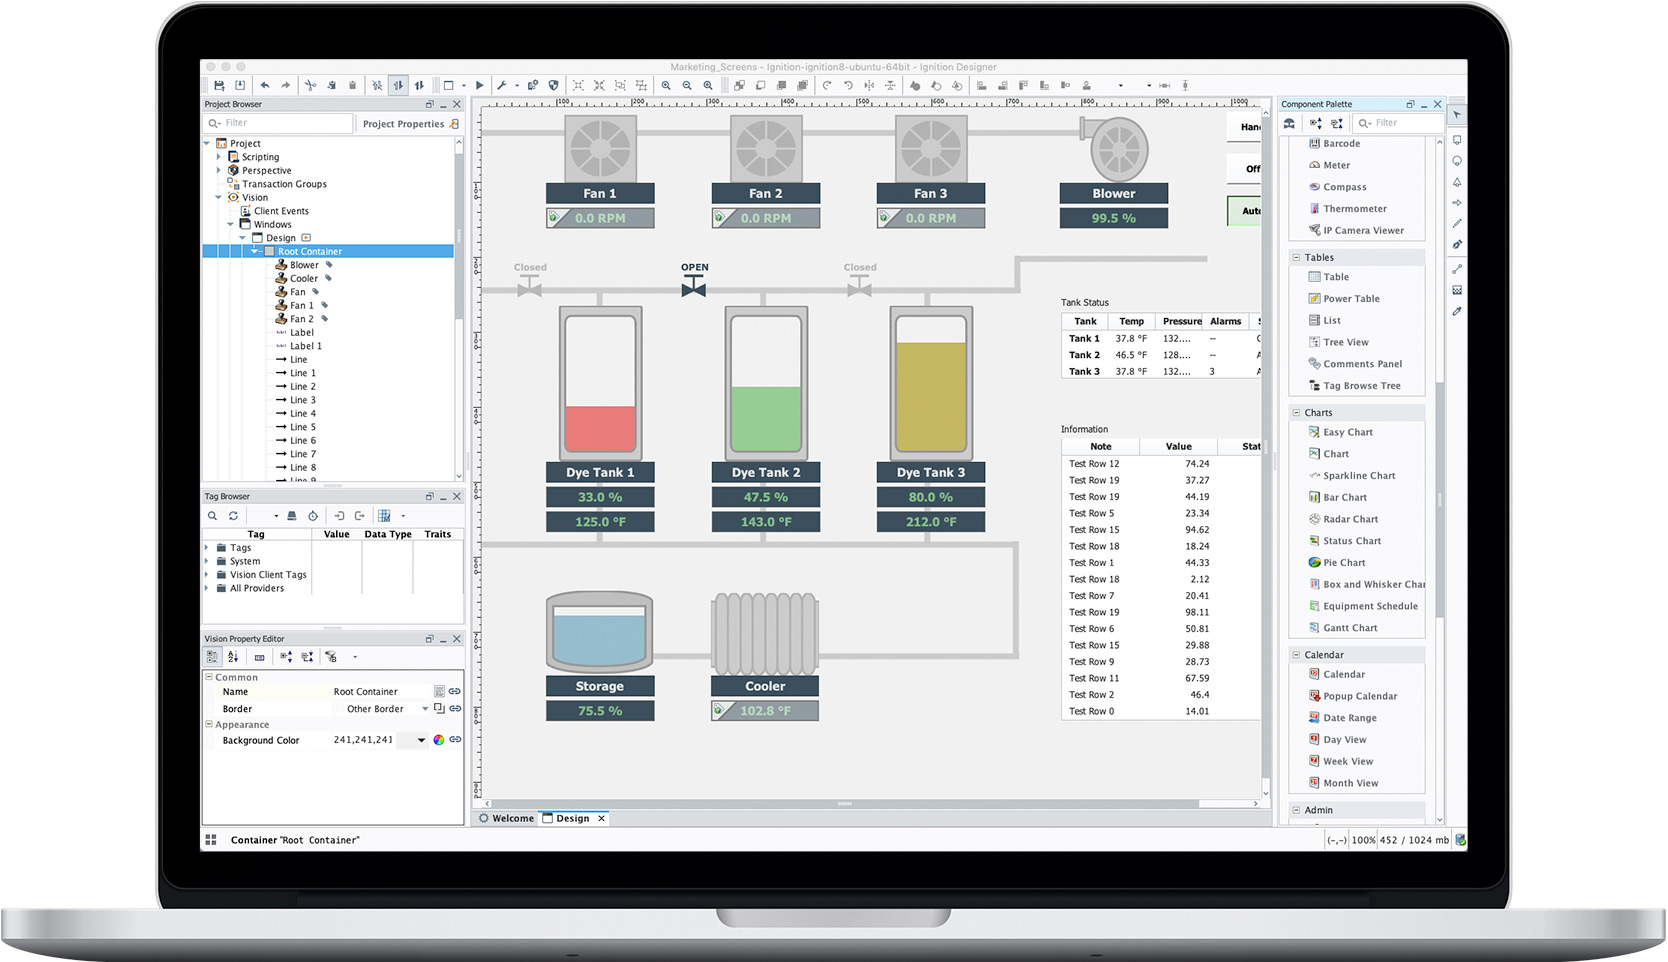Sort properties alphabetically in Vision Property Editor
1668x962 pixels.
[233, 657]
